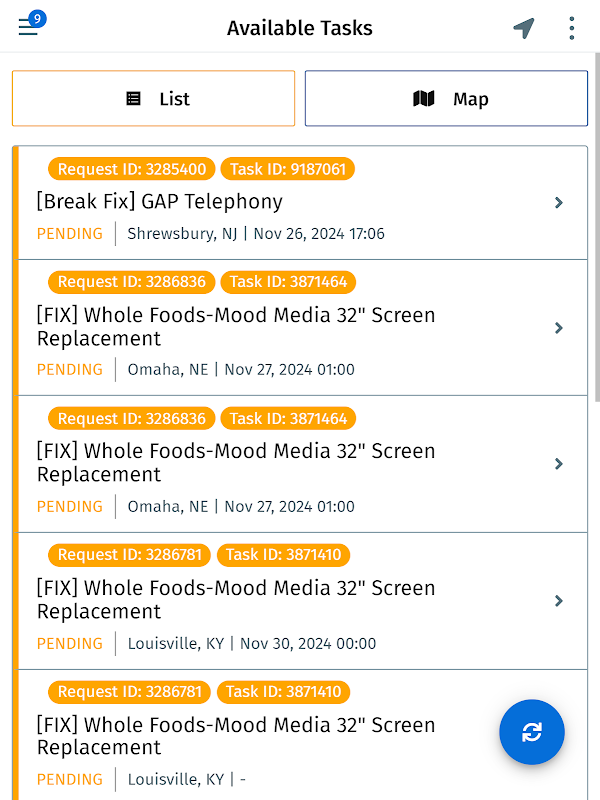
Task: Select Task ID 3871410 badge on last task
Action: (x=285, y=691)
